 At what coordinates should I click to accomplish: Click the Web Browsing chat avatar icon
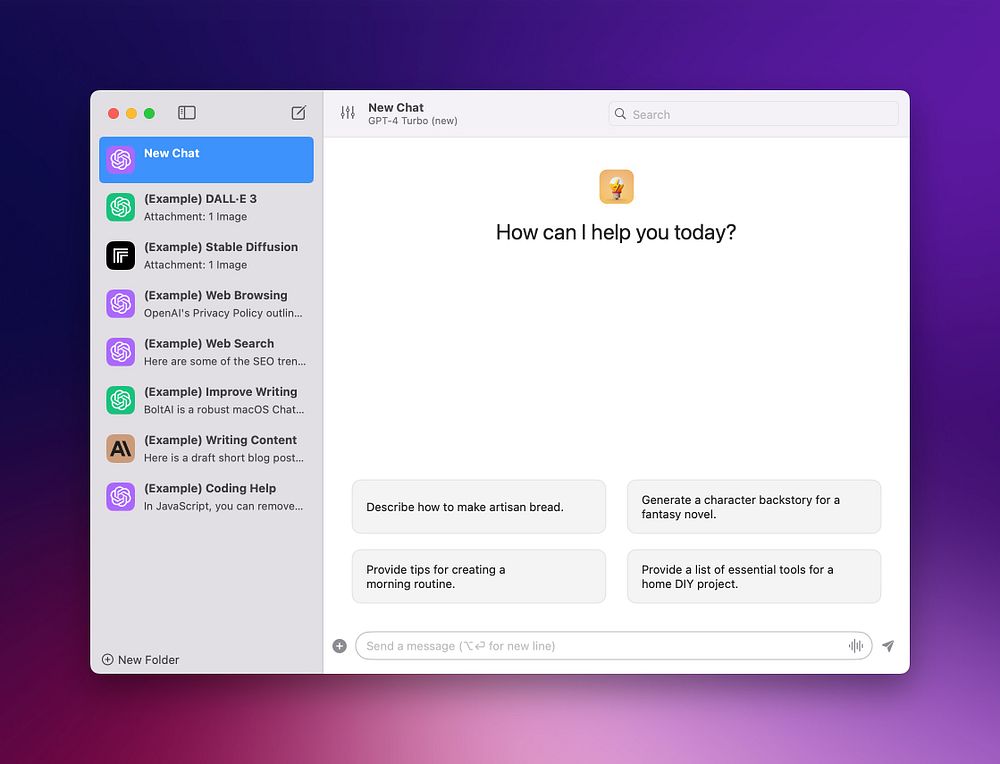(121, 304)
